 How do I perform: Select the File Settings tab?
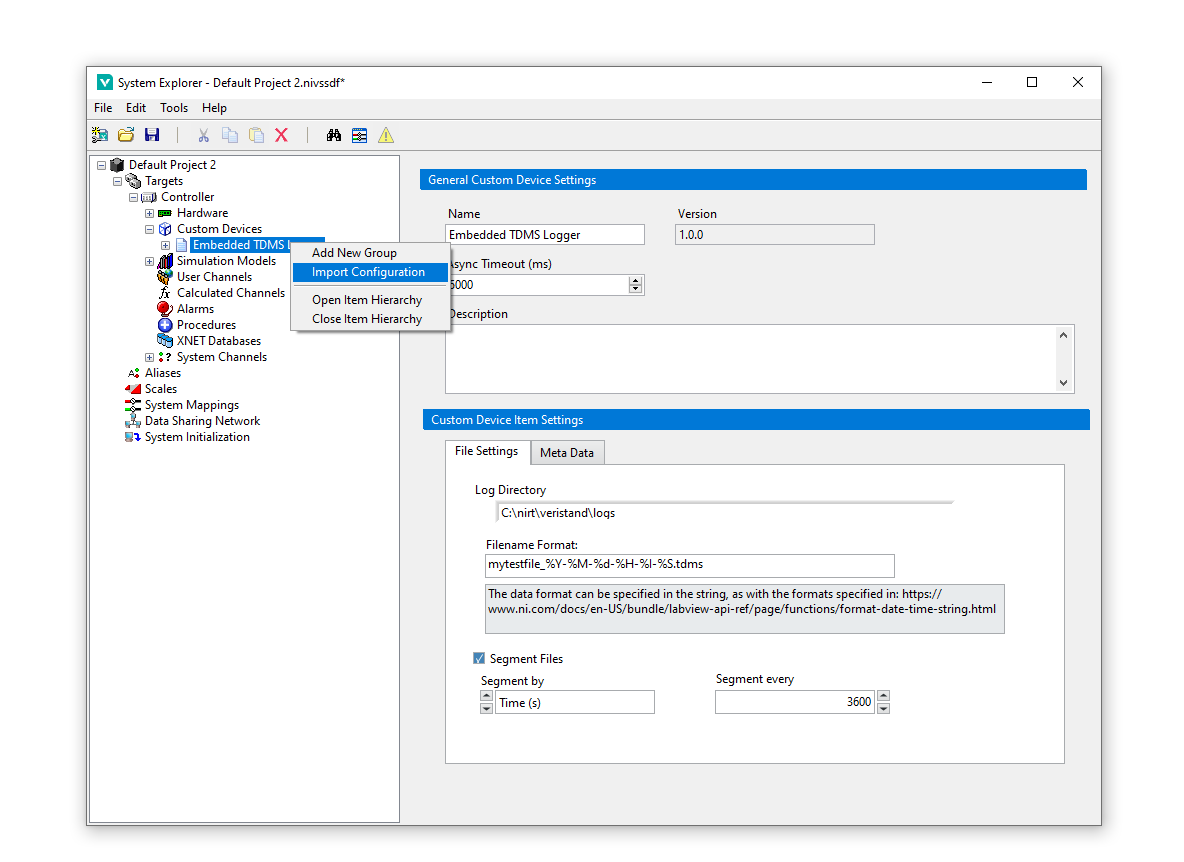coord(487,451)
